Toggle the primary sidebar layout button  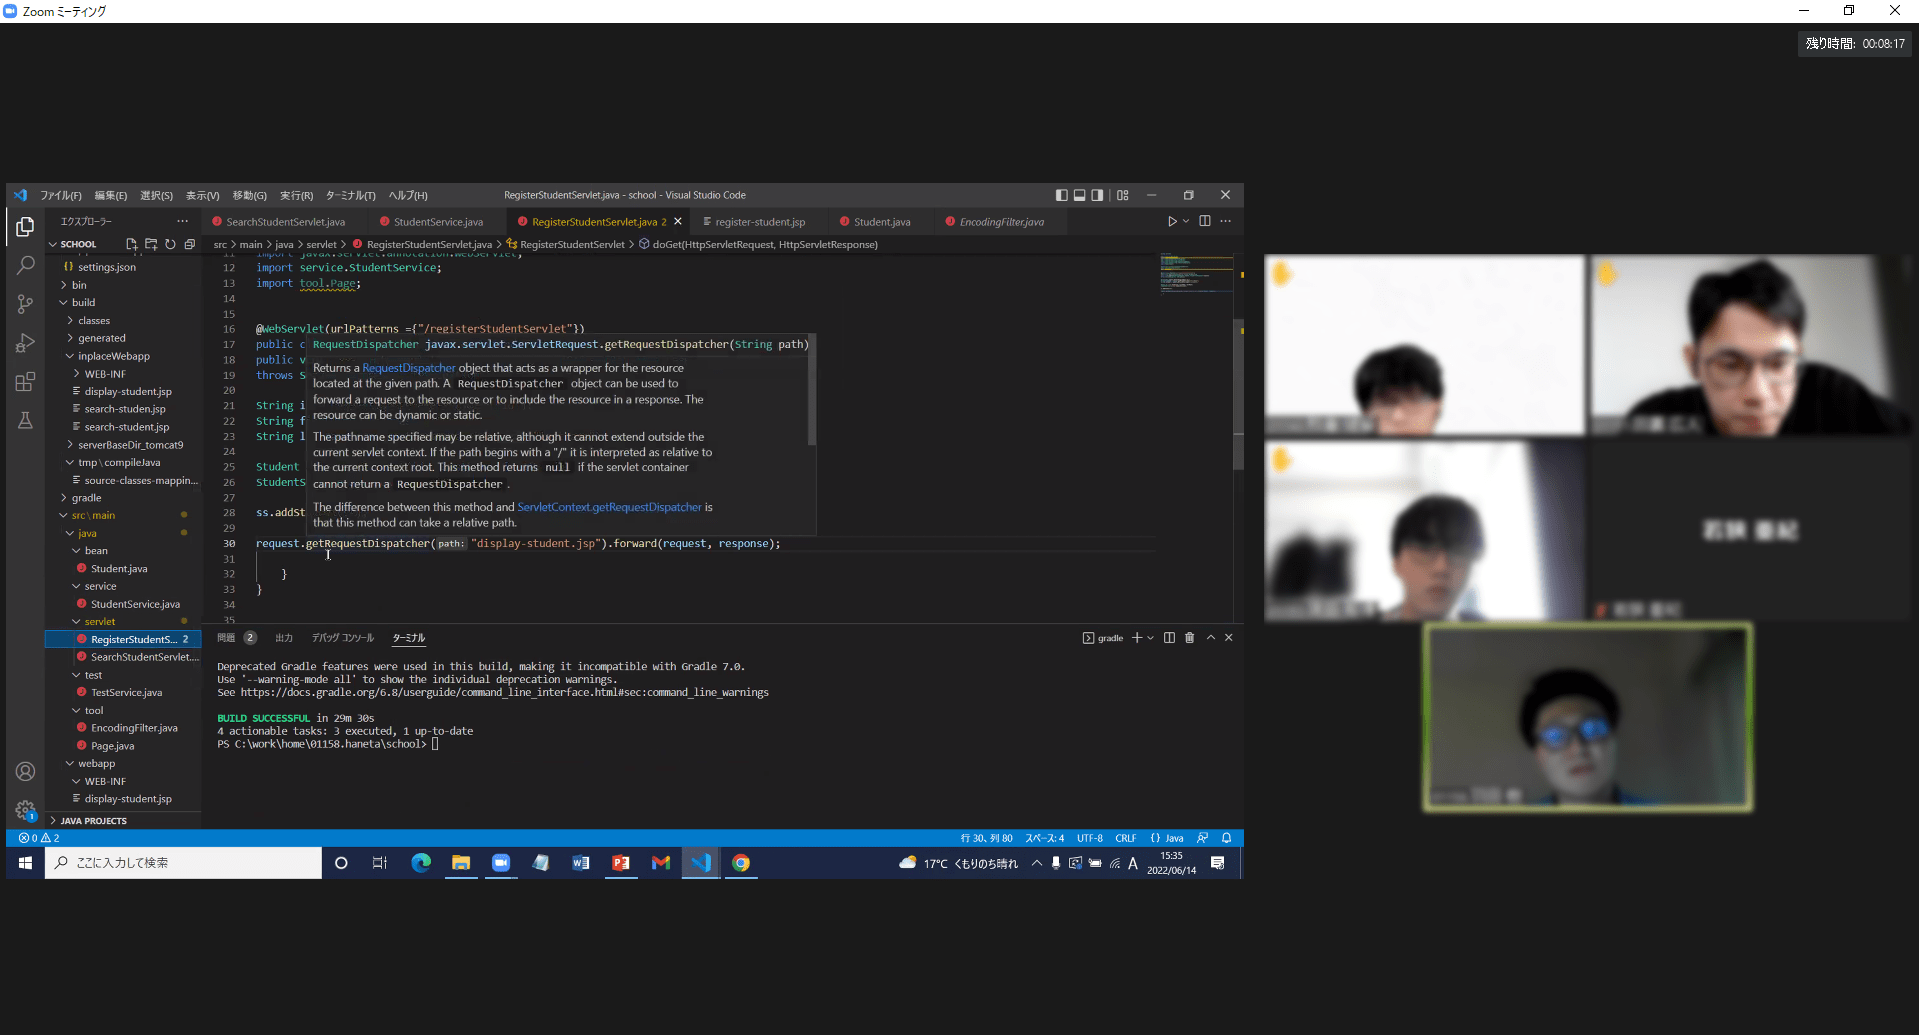tap(1061, 195)
